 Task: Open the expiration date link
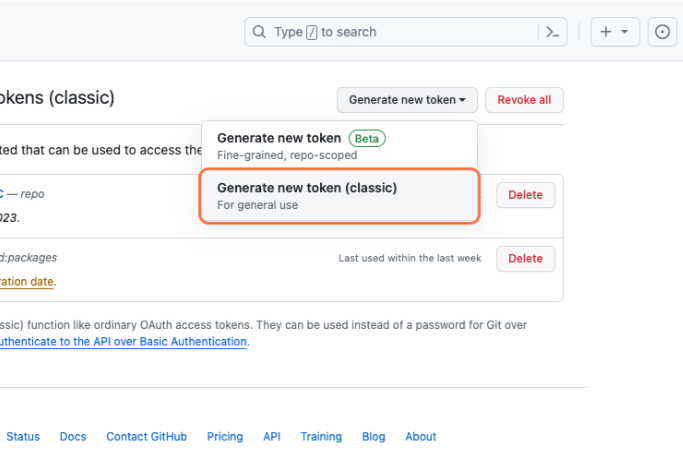(27, 282)
